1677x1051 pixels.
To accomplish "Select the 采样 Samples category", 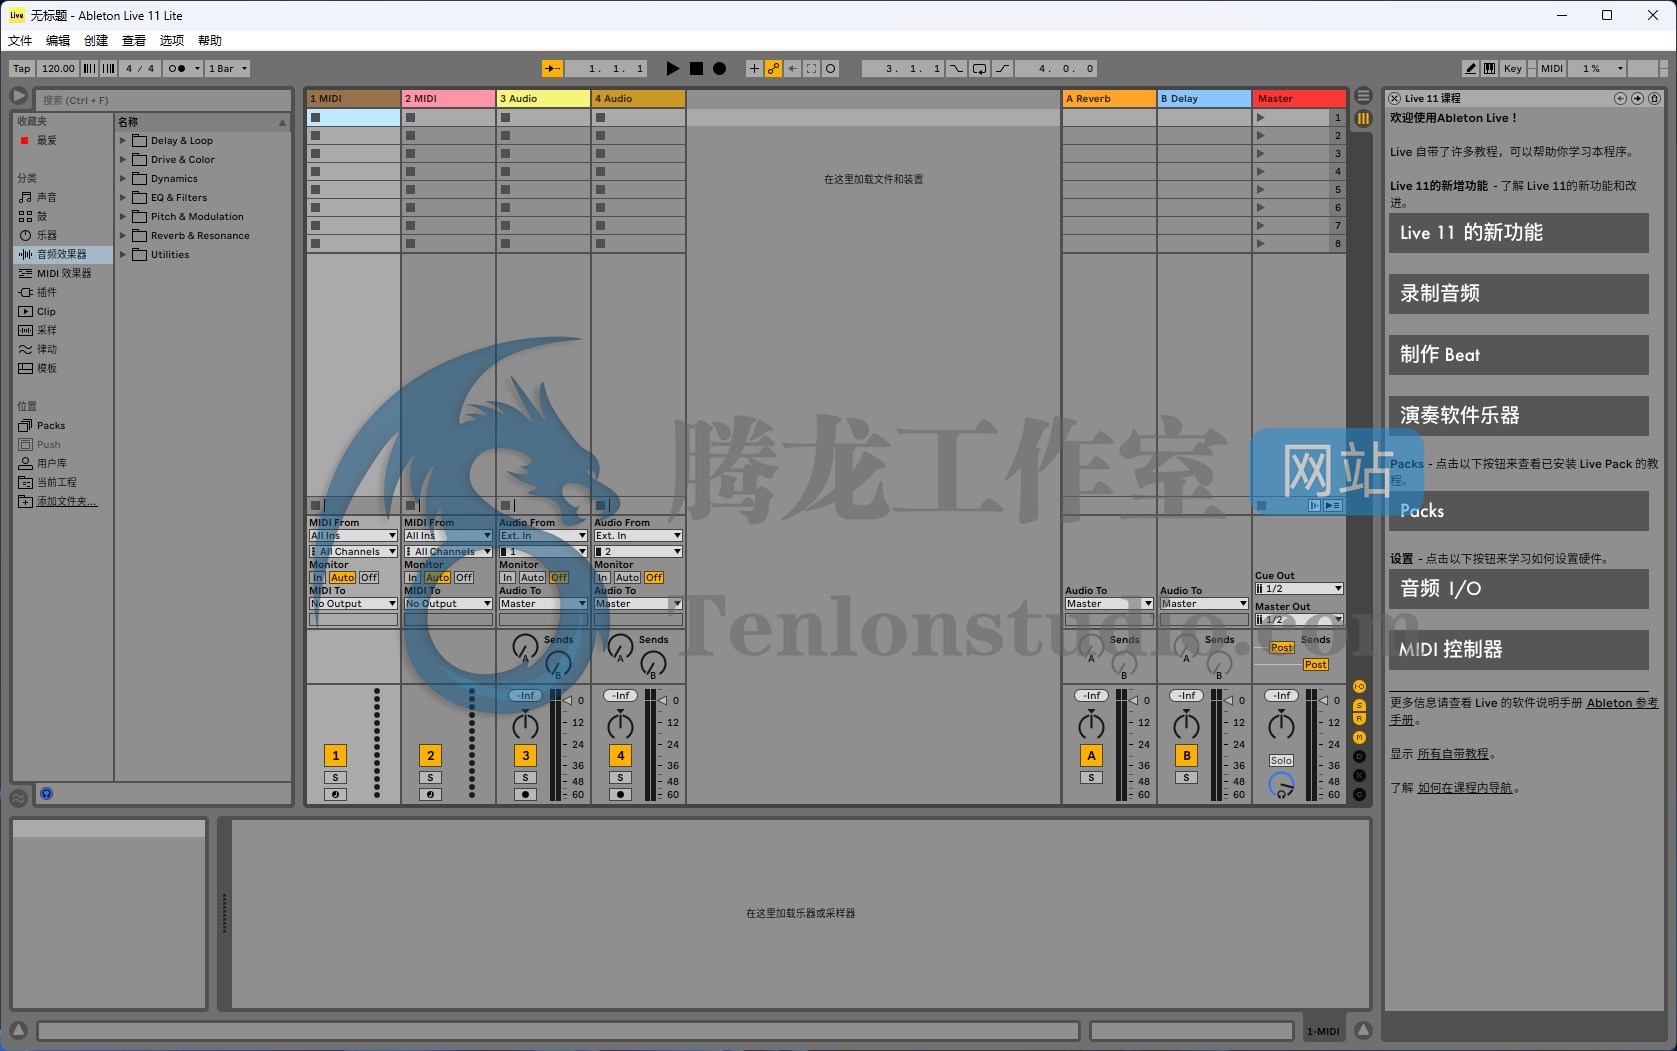I will pos(47,330).
